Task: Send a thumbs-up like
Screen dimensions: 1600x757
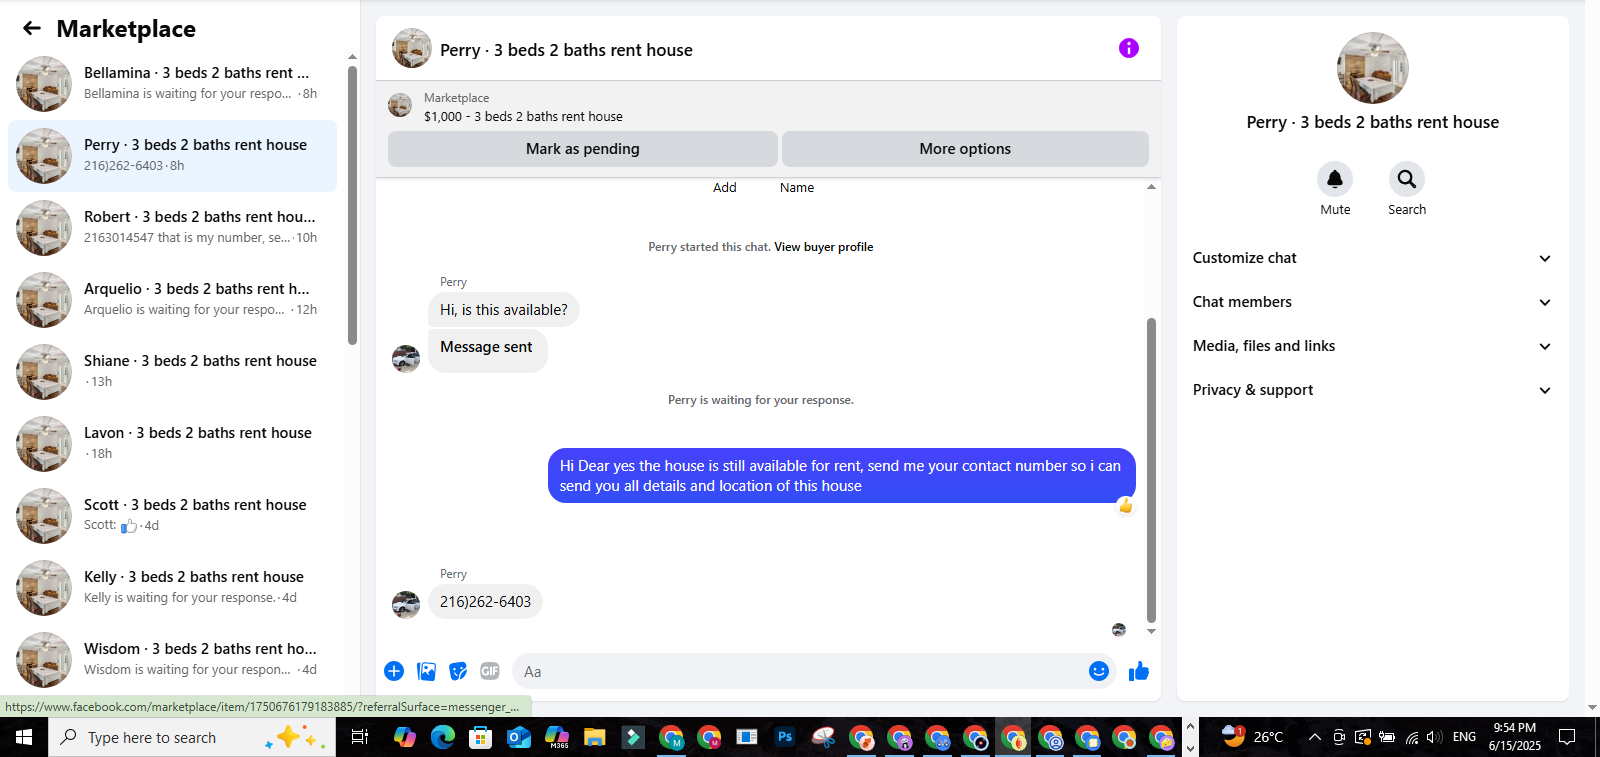Action: pyautogui.click(x=1139, y=671)
